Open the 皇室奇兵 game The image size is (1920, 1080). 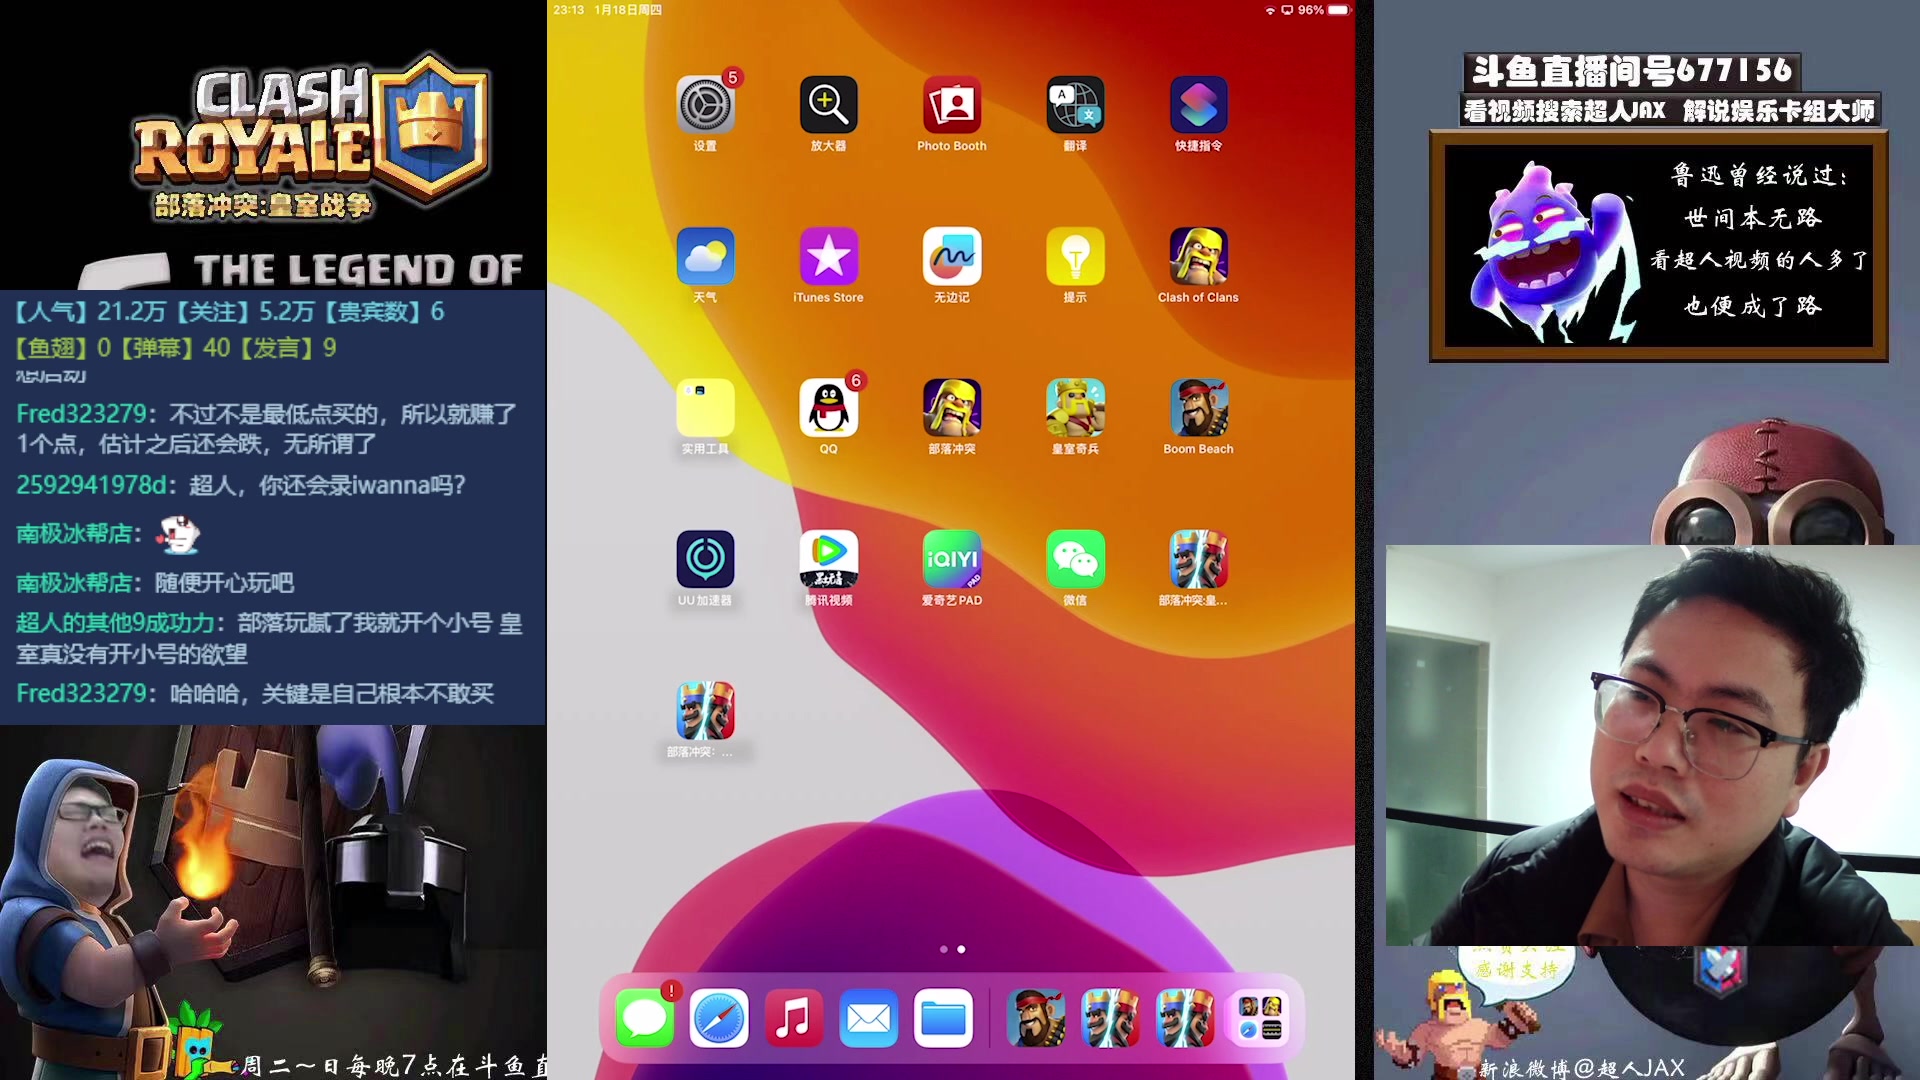tap(1075, 408)
